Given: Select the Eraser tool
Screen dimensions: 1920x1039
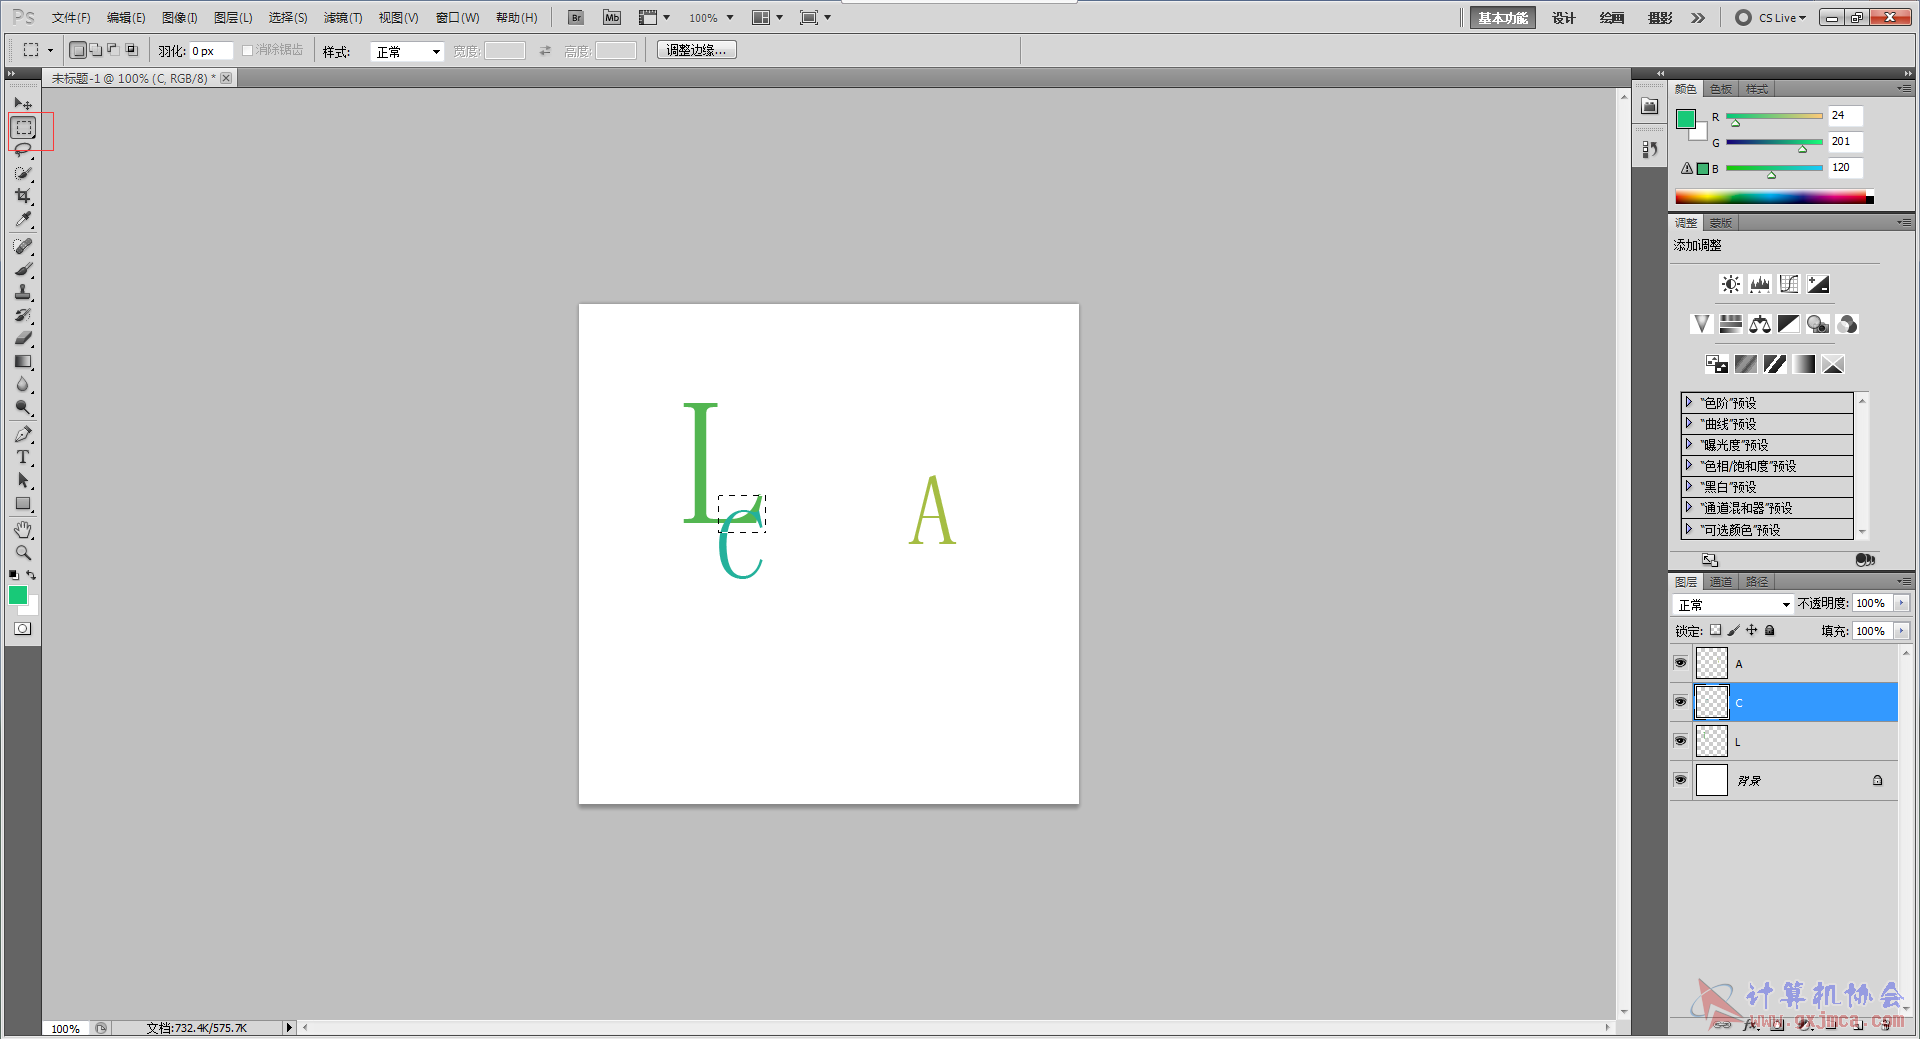Looking at the screenshot, I should 23,338.
